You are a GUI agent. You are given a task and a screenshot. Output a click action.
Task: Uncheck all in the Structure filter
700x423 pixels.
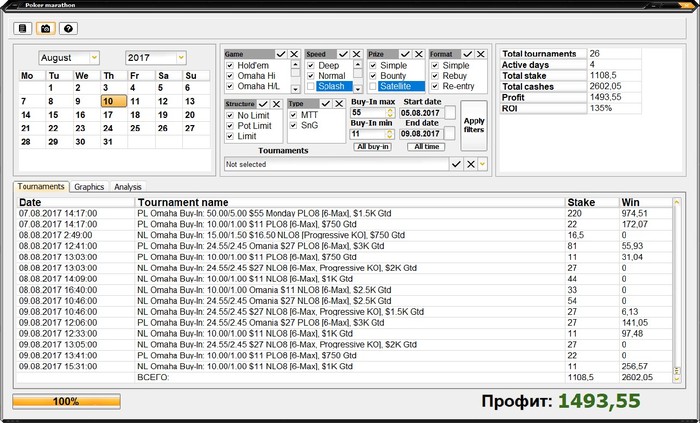(277, 104)
